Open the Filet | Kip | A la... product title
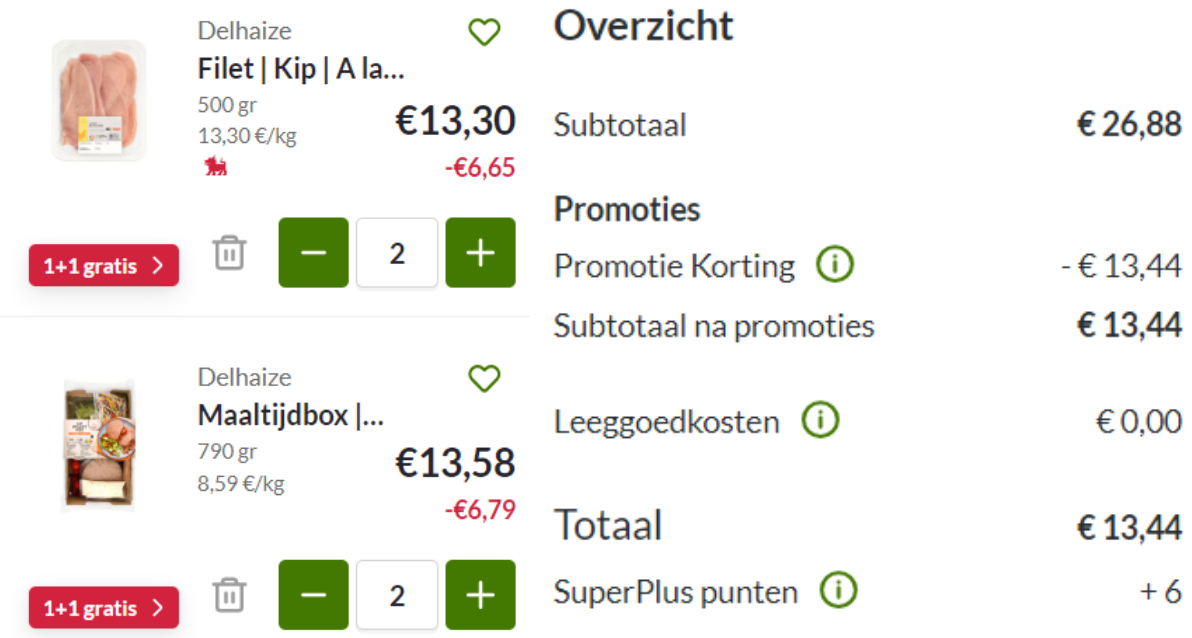 [301, 69]
